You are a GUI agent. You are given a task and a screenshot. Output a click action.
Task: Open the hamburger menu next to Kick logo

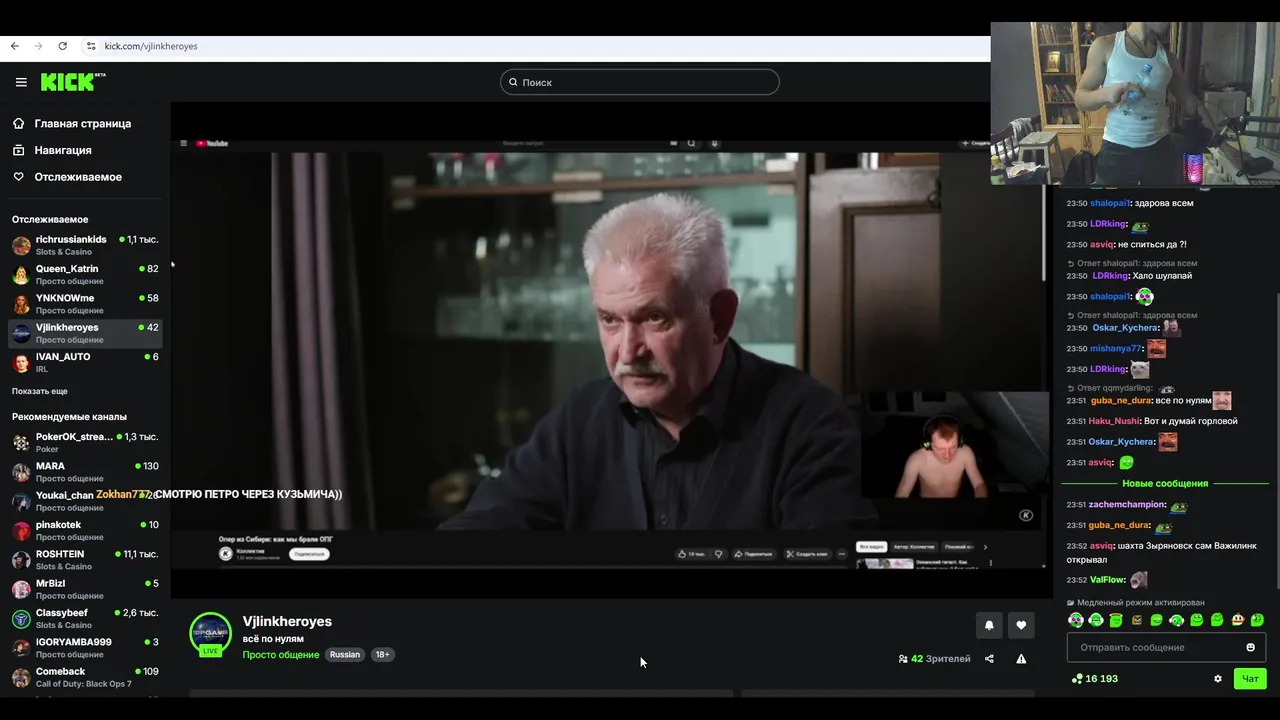point(21,82)
